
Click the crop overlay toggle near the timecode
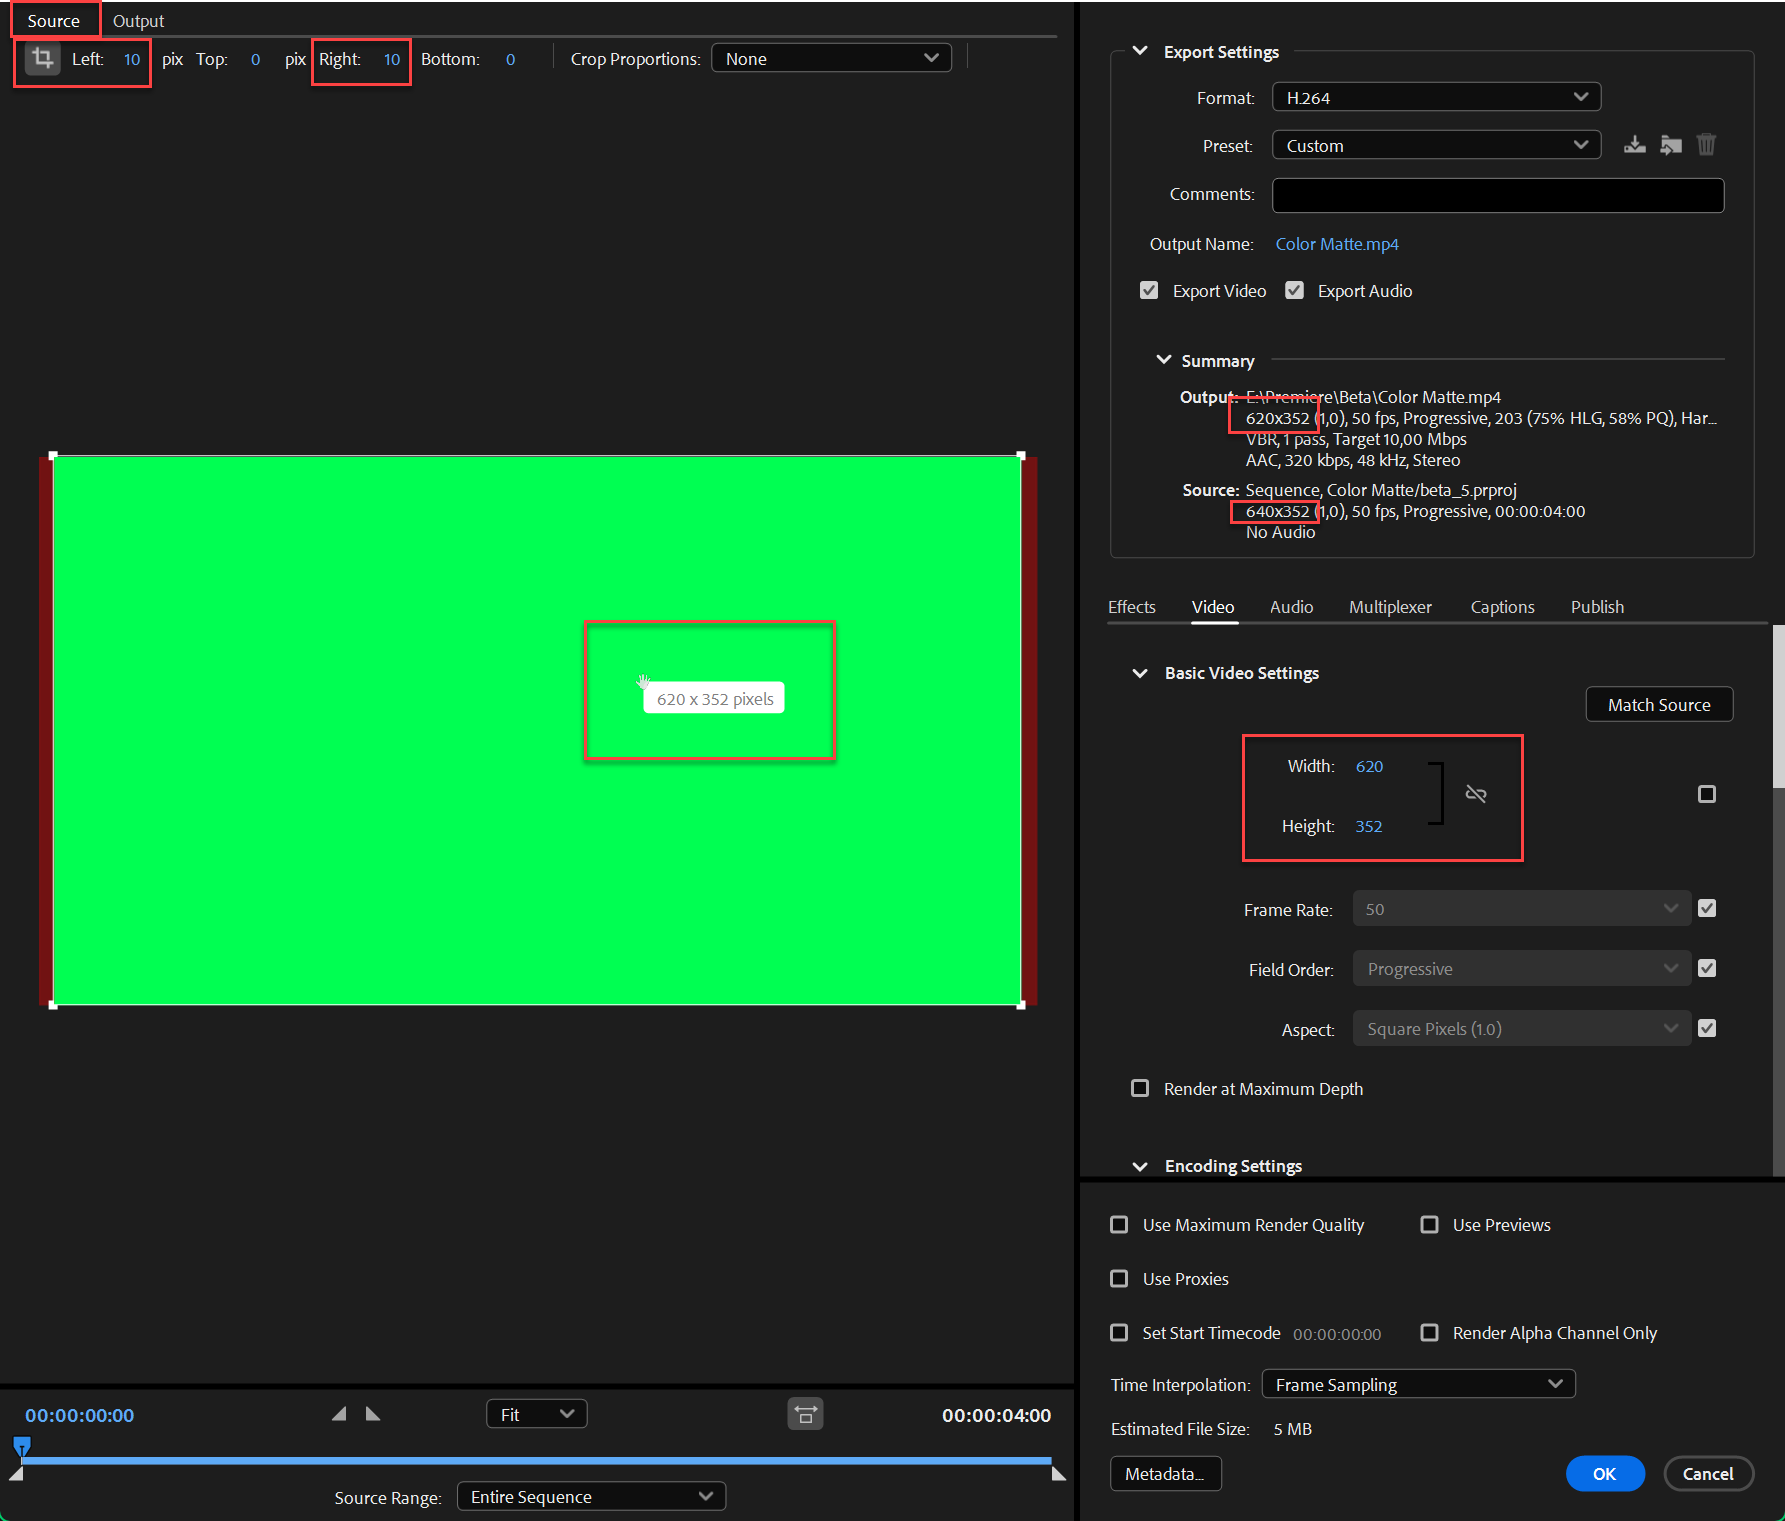pos(805,1414)
